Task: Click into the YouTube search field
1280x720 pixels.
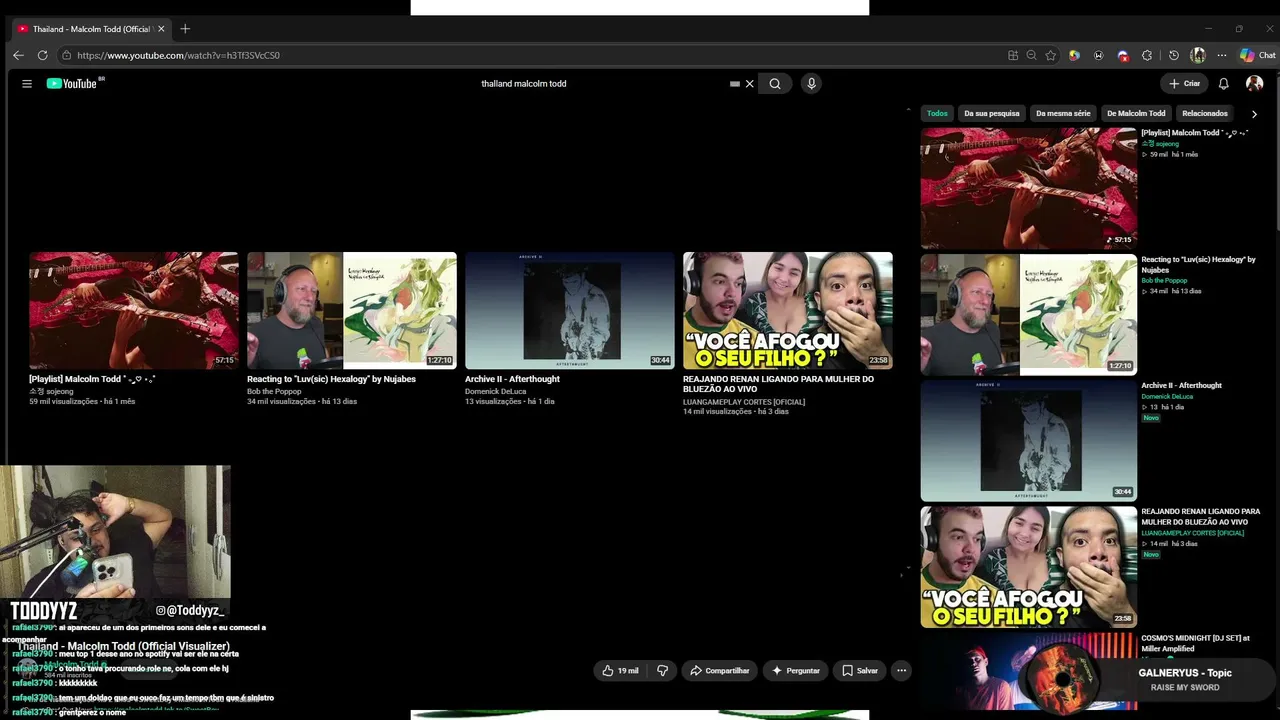Action: (600, 84)
